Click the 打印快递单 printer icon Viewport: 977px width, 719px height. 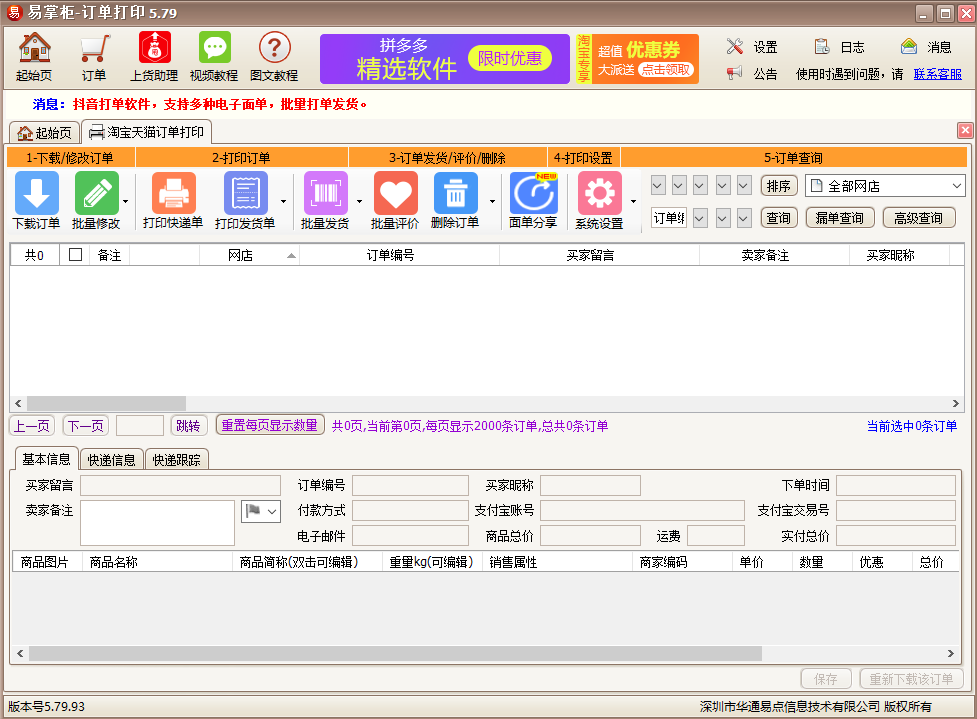click(x=173, y=193)
